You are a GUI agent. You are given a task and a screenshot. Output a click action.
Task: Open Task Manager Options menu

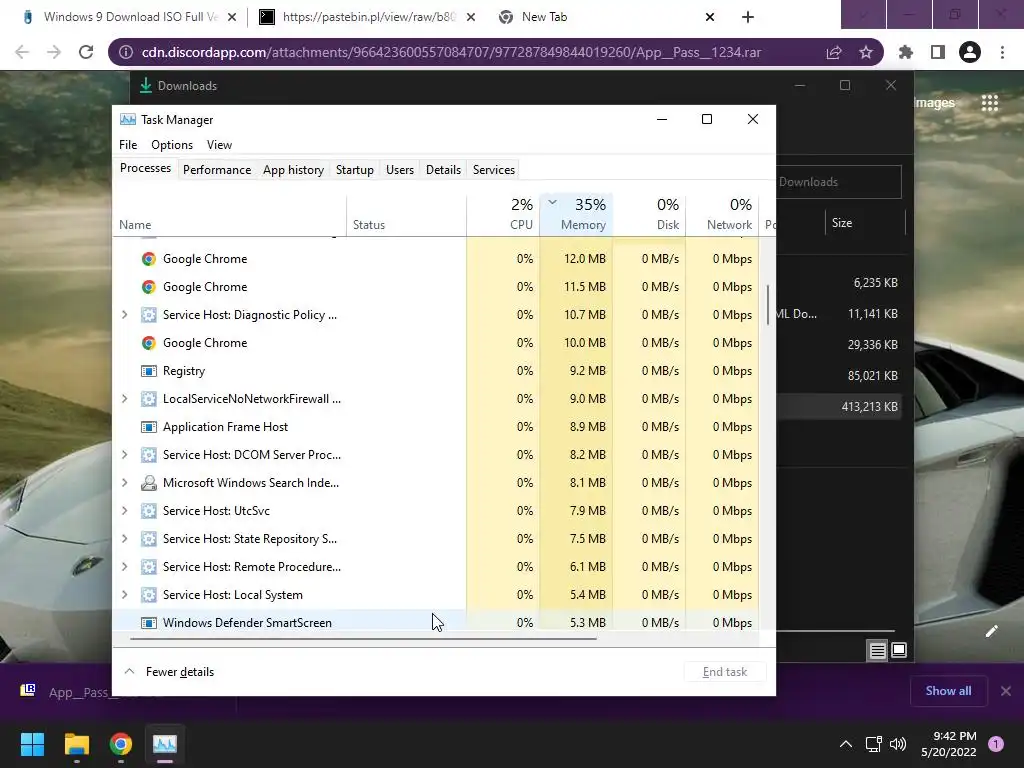pyautogui.click(x=172, y=145)
